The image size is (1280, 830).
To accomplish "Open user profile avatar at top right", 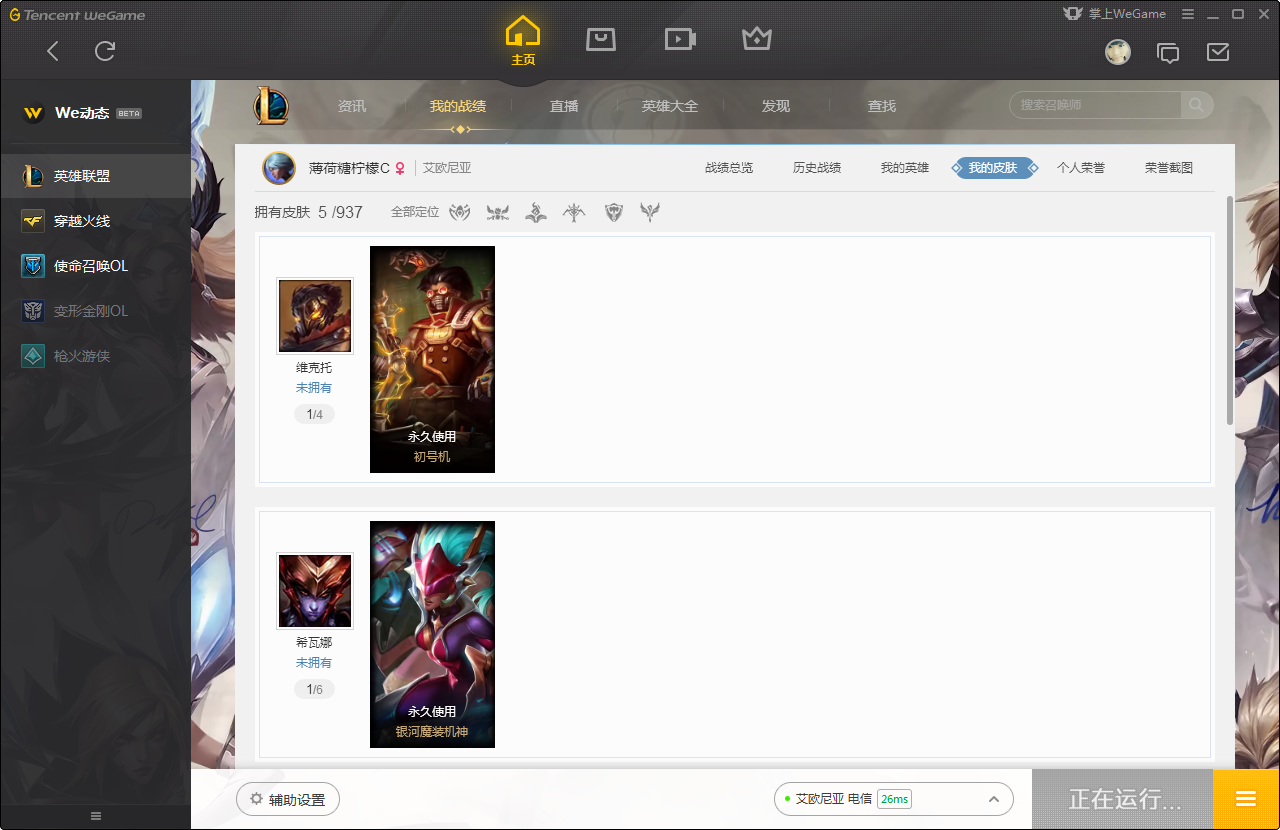I will coord(1118,52).
